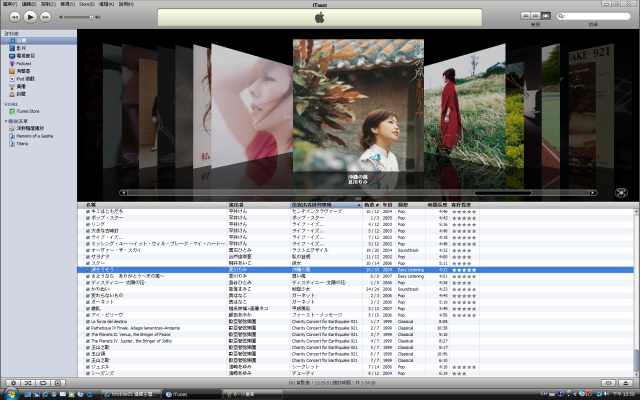Click low-volume speaker icon

pyautogui.click(x=61, y=17)
